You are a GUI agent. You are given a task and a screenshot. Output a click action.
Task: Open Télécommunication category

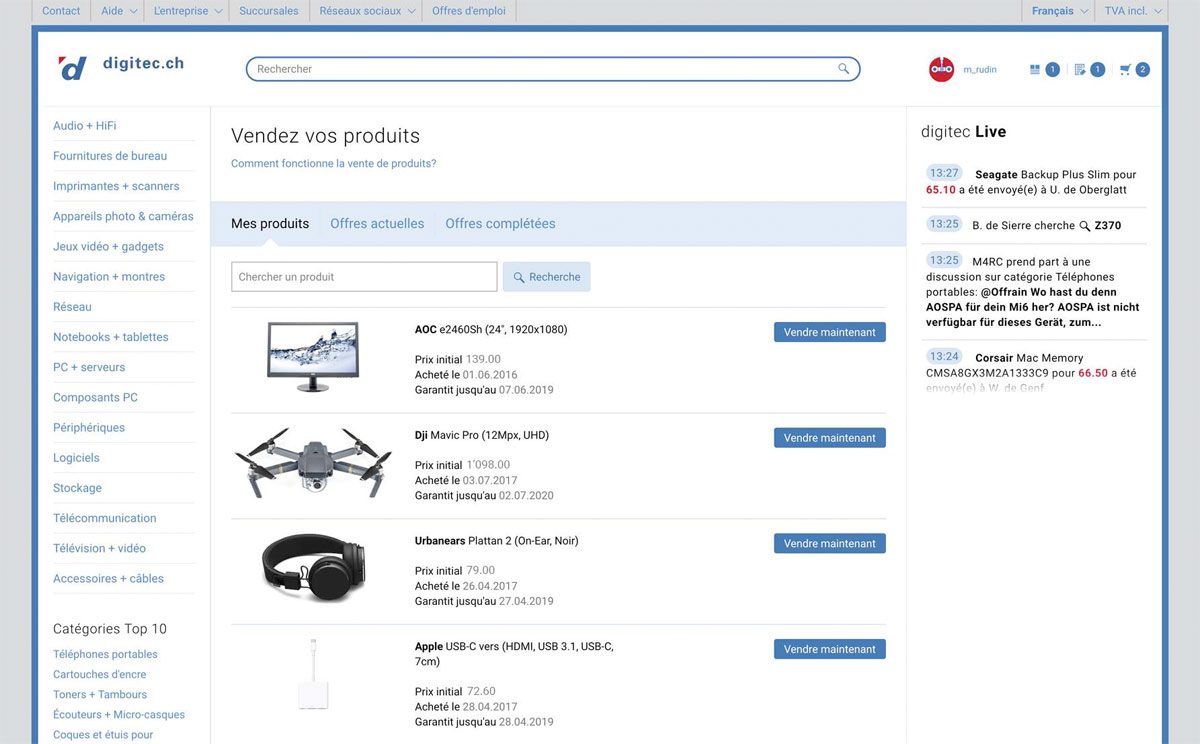click(105, 518)
